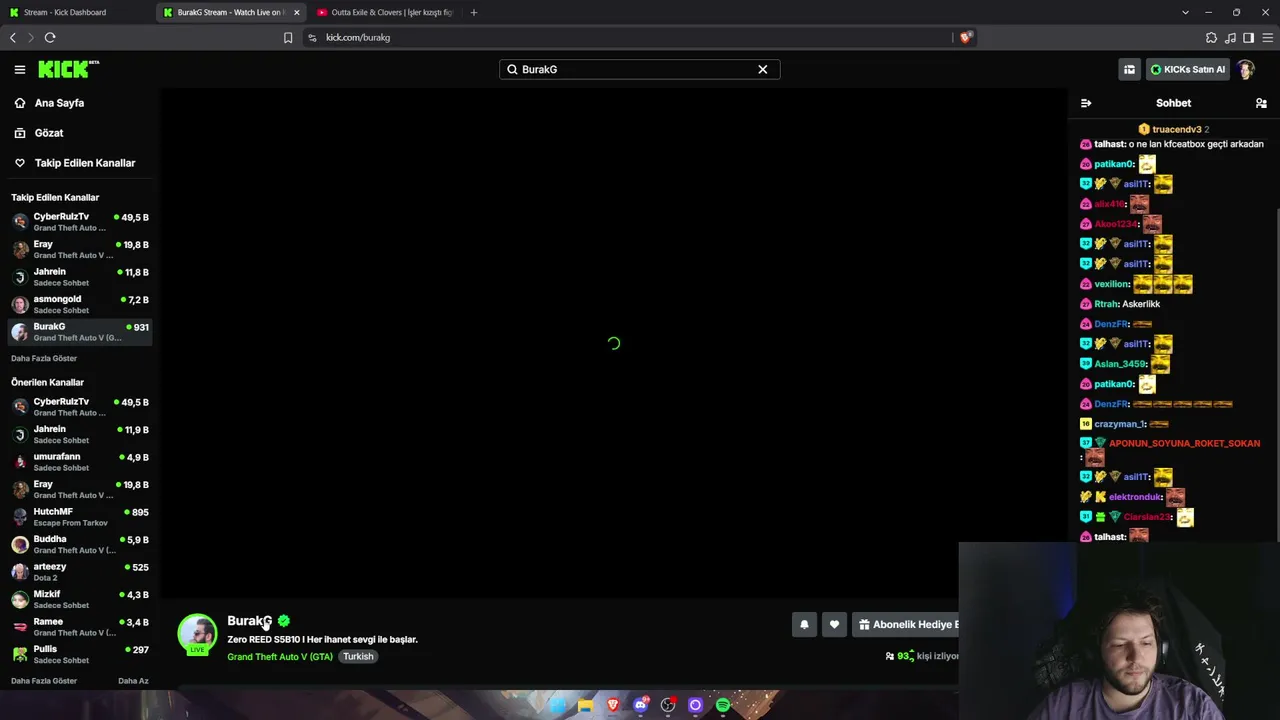Open the Kick hamburger sidebar menu
The image size is (1280, 720).
coord(19,69)
